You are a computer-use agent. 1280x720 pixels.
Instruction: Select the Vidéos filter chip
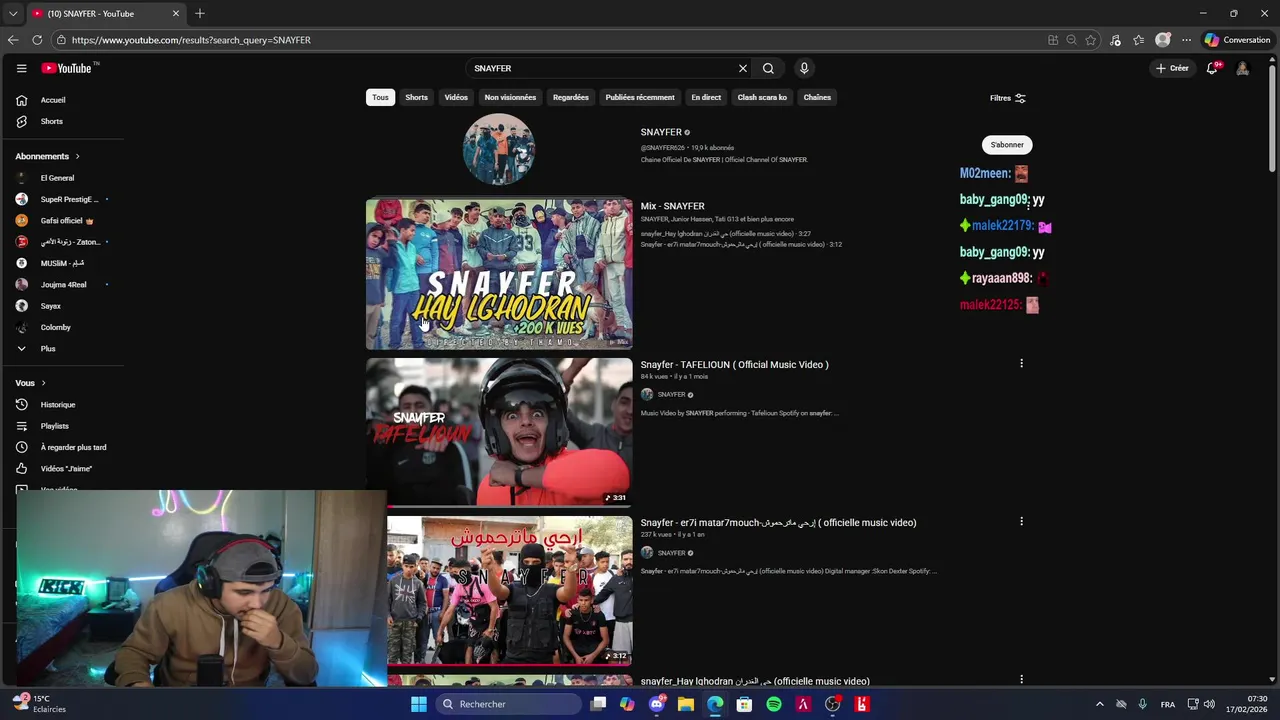click(456, 97)
